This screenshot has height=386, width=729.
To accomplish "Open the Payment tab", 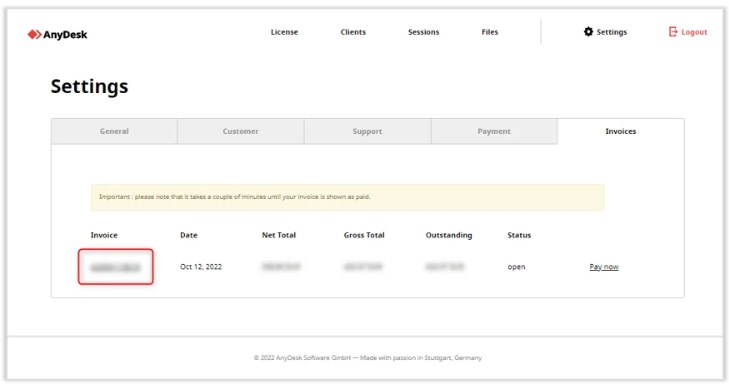I will tap(494, 131).
